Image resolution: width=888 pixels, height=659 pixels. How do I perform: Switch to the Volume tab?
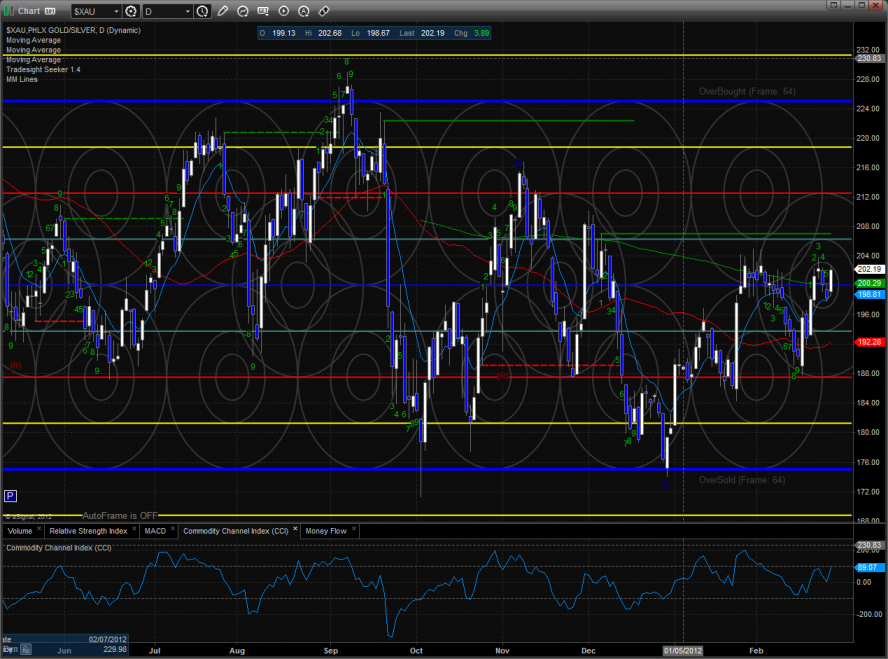[20, 531]
